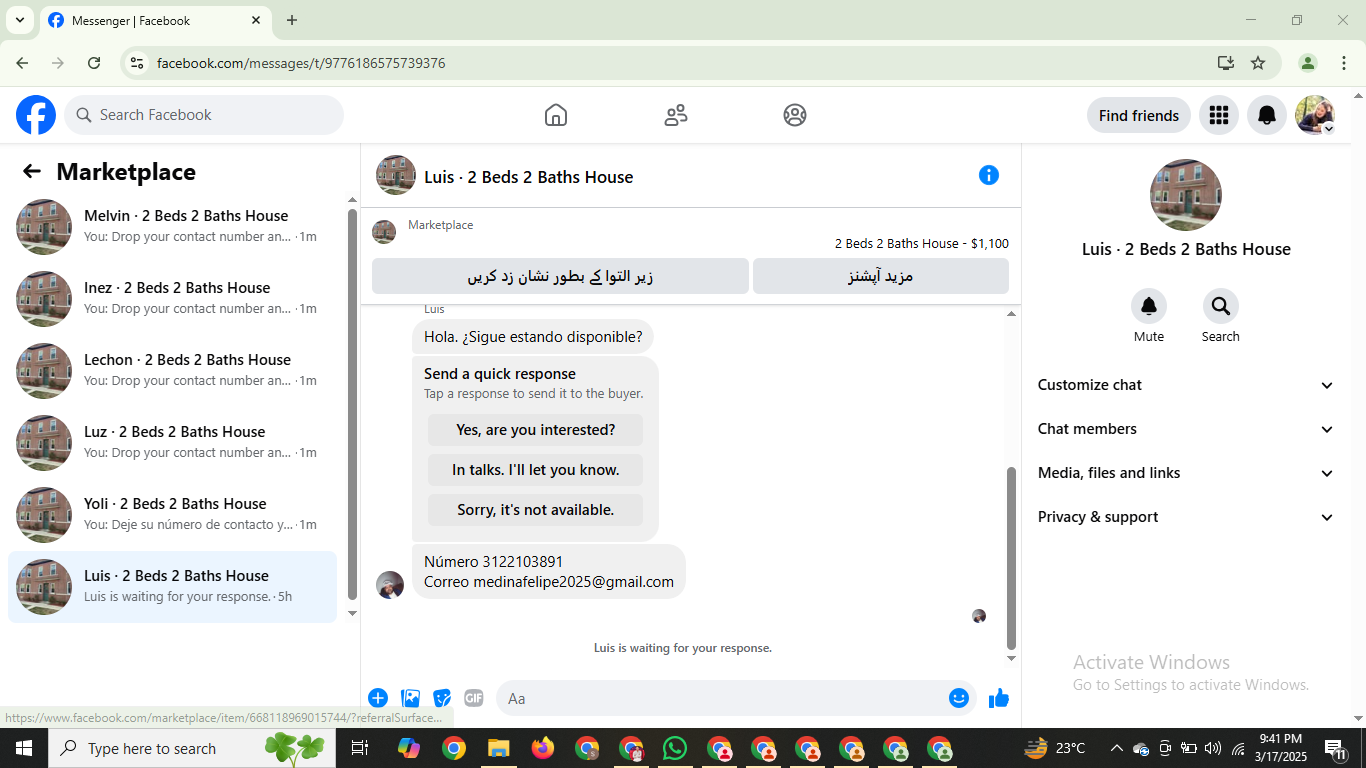This screenshot has width=1366, height=768.
Task: Open Task View on the taskbar
Action: coord(360,748)
